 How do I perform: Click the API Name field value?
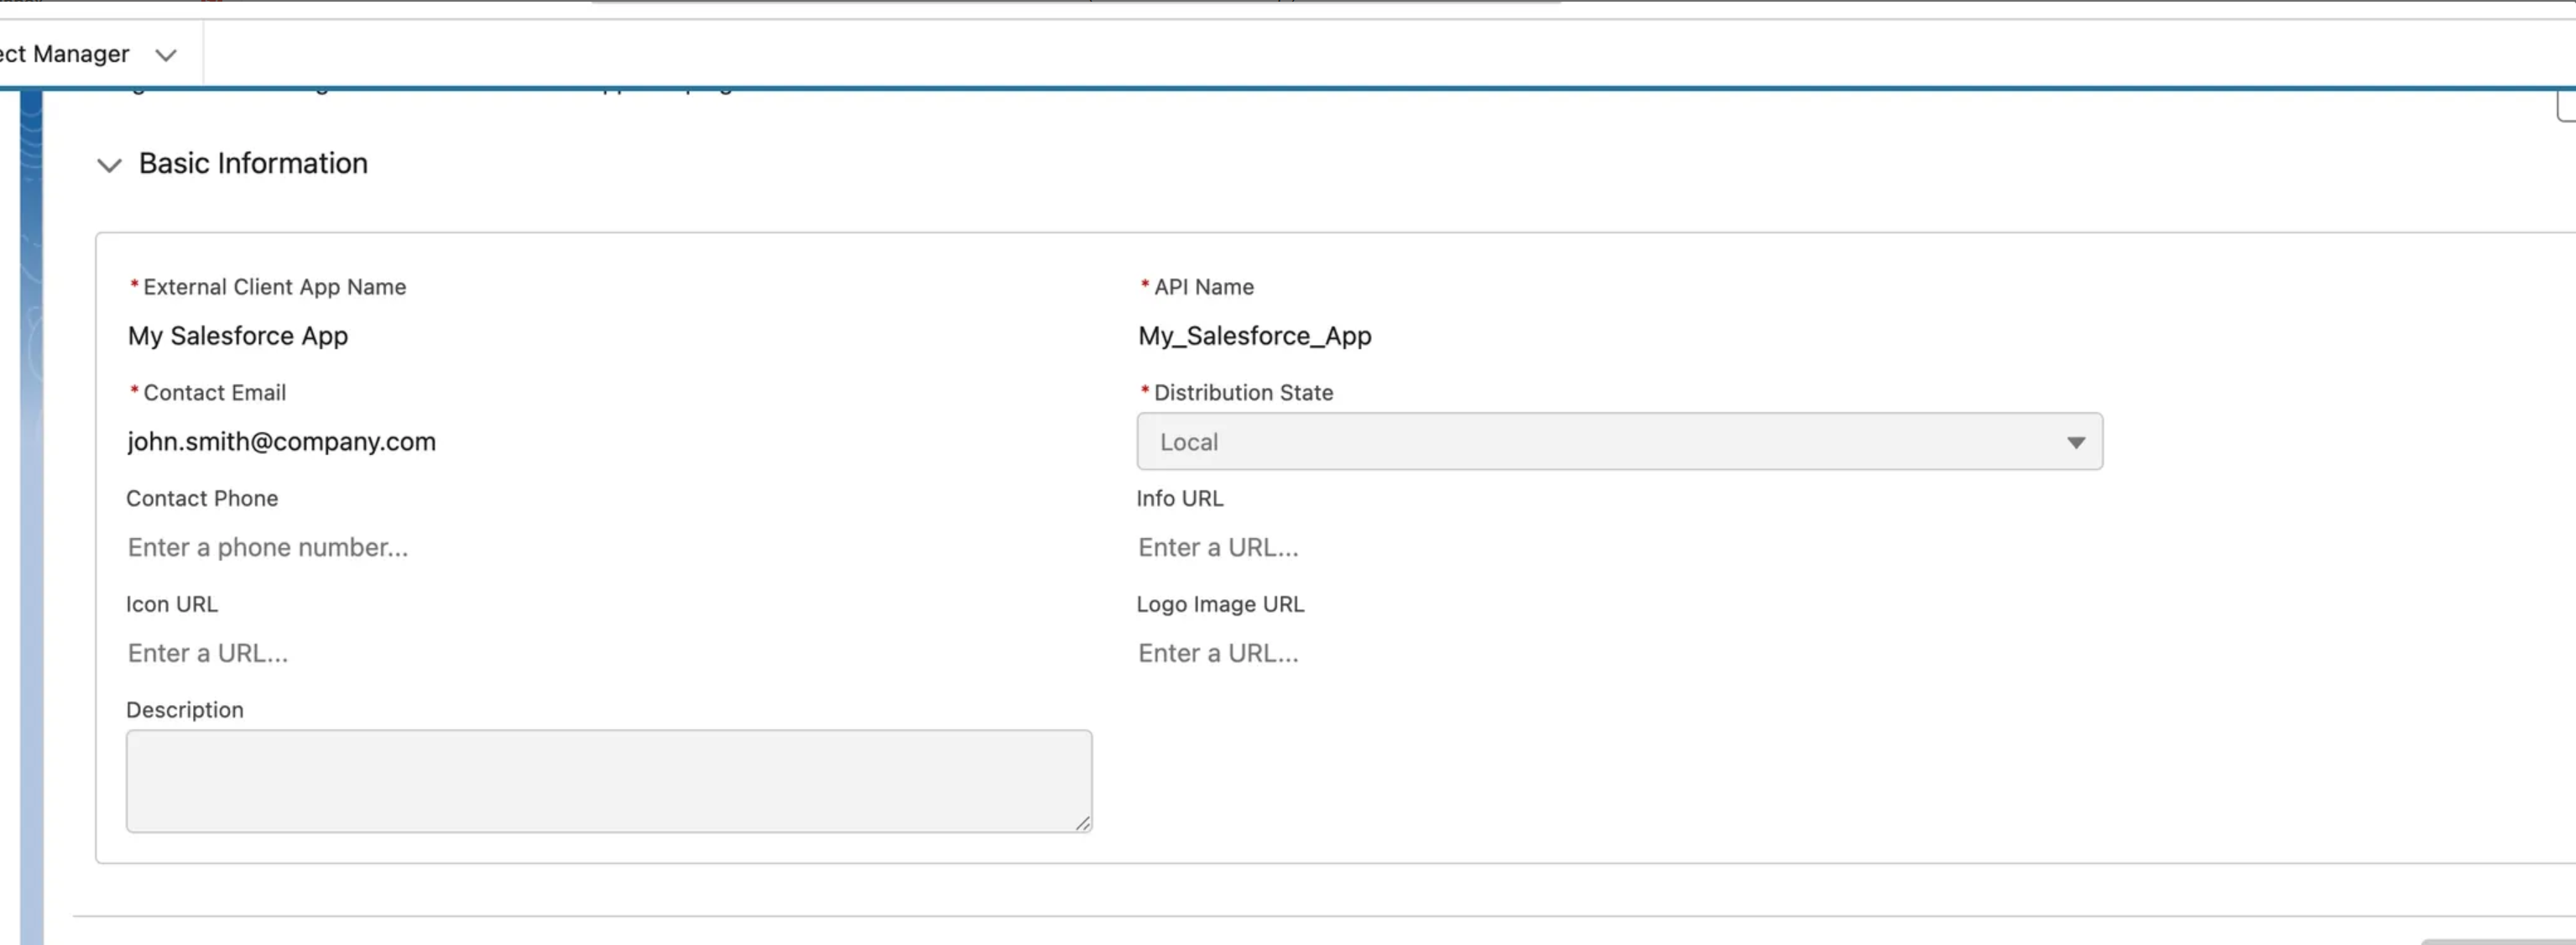click(x=1254, y=336)
